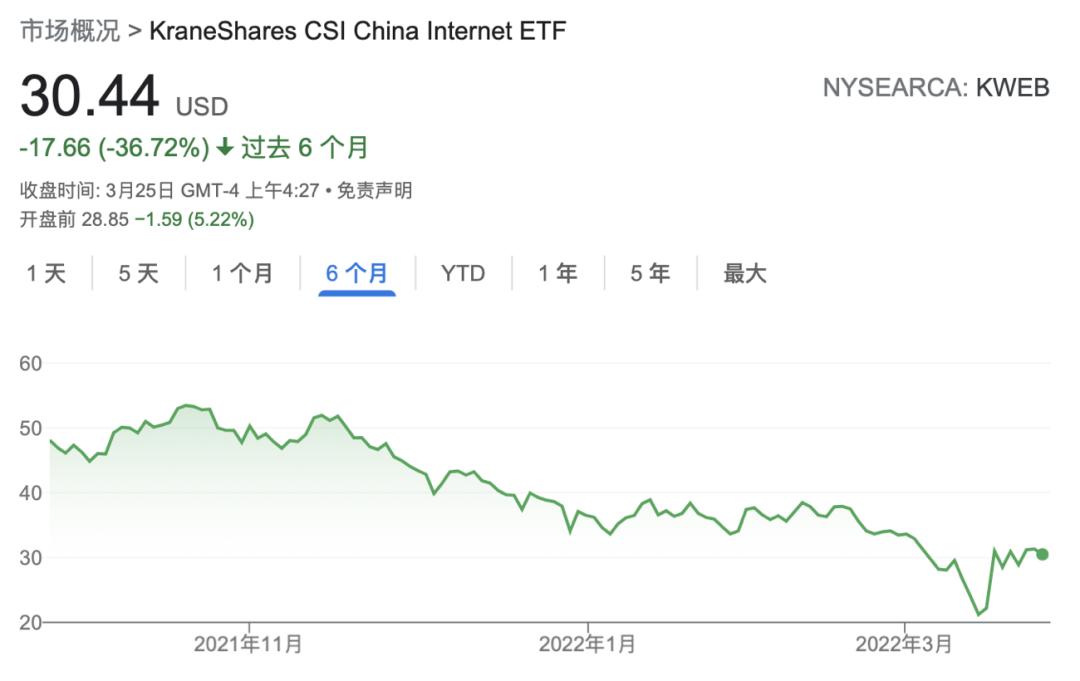Click the 2022年1月 axis label

tap(587, 645)
